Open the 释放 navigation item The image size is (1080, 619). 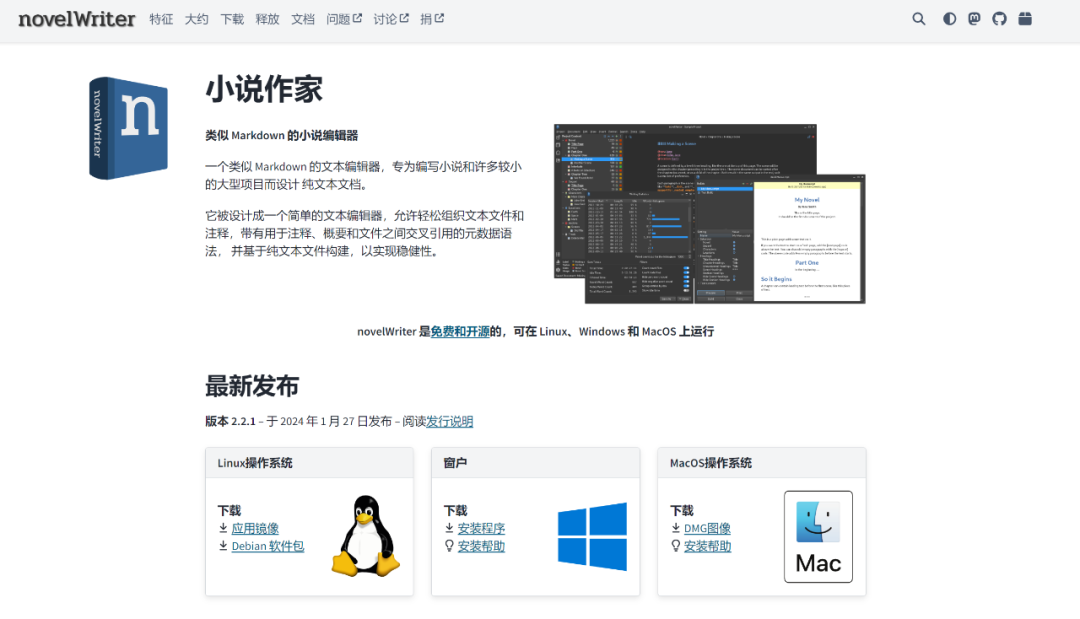[x=267, y=19]
